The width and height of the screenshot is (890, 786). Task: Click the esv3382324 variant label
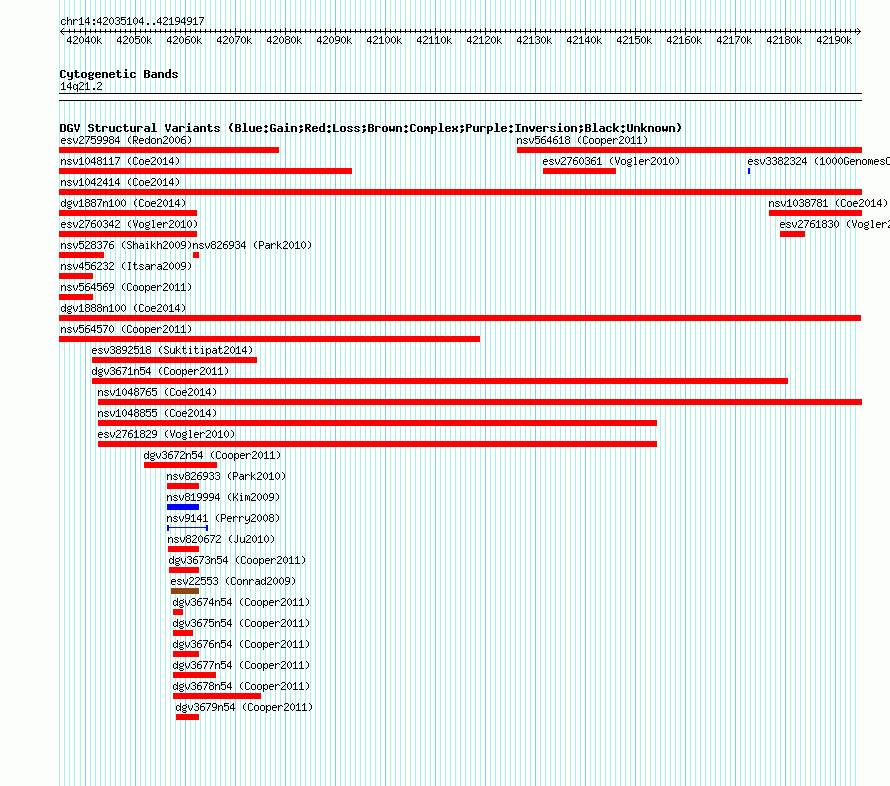pyautogui.click(x=818, y=161)
